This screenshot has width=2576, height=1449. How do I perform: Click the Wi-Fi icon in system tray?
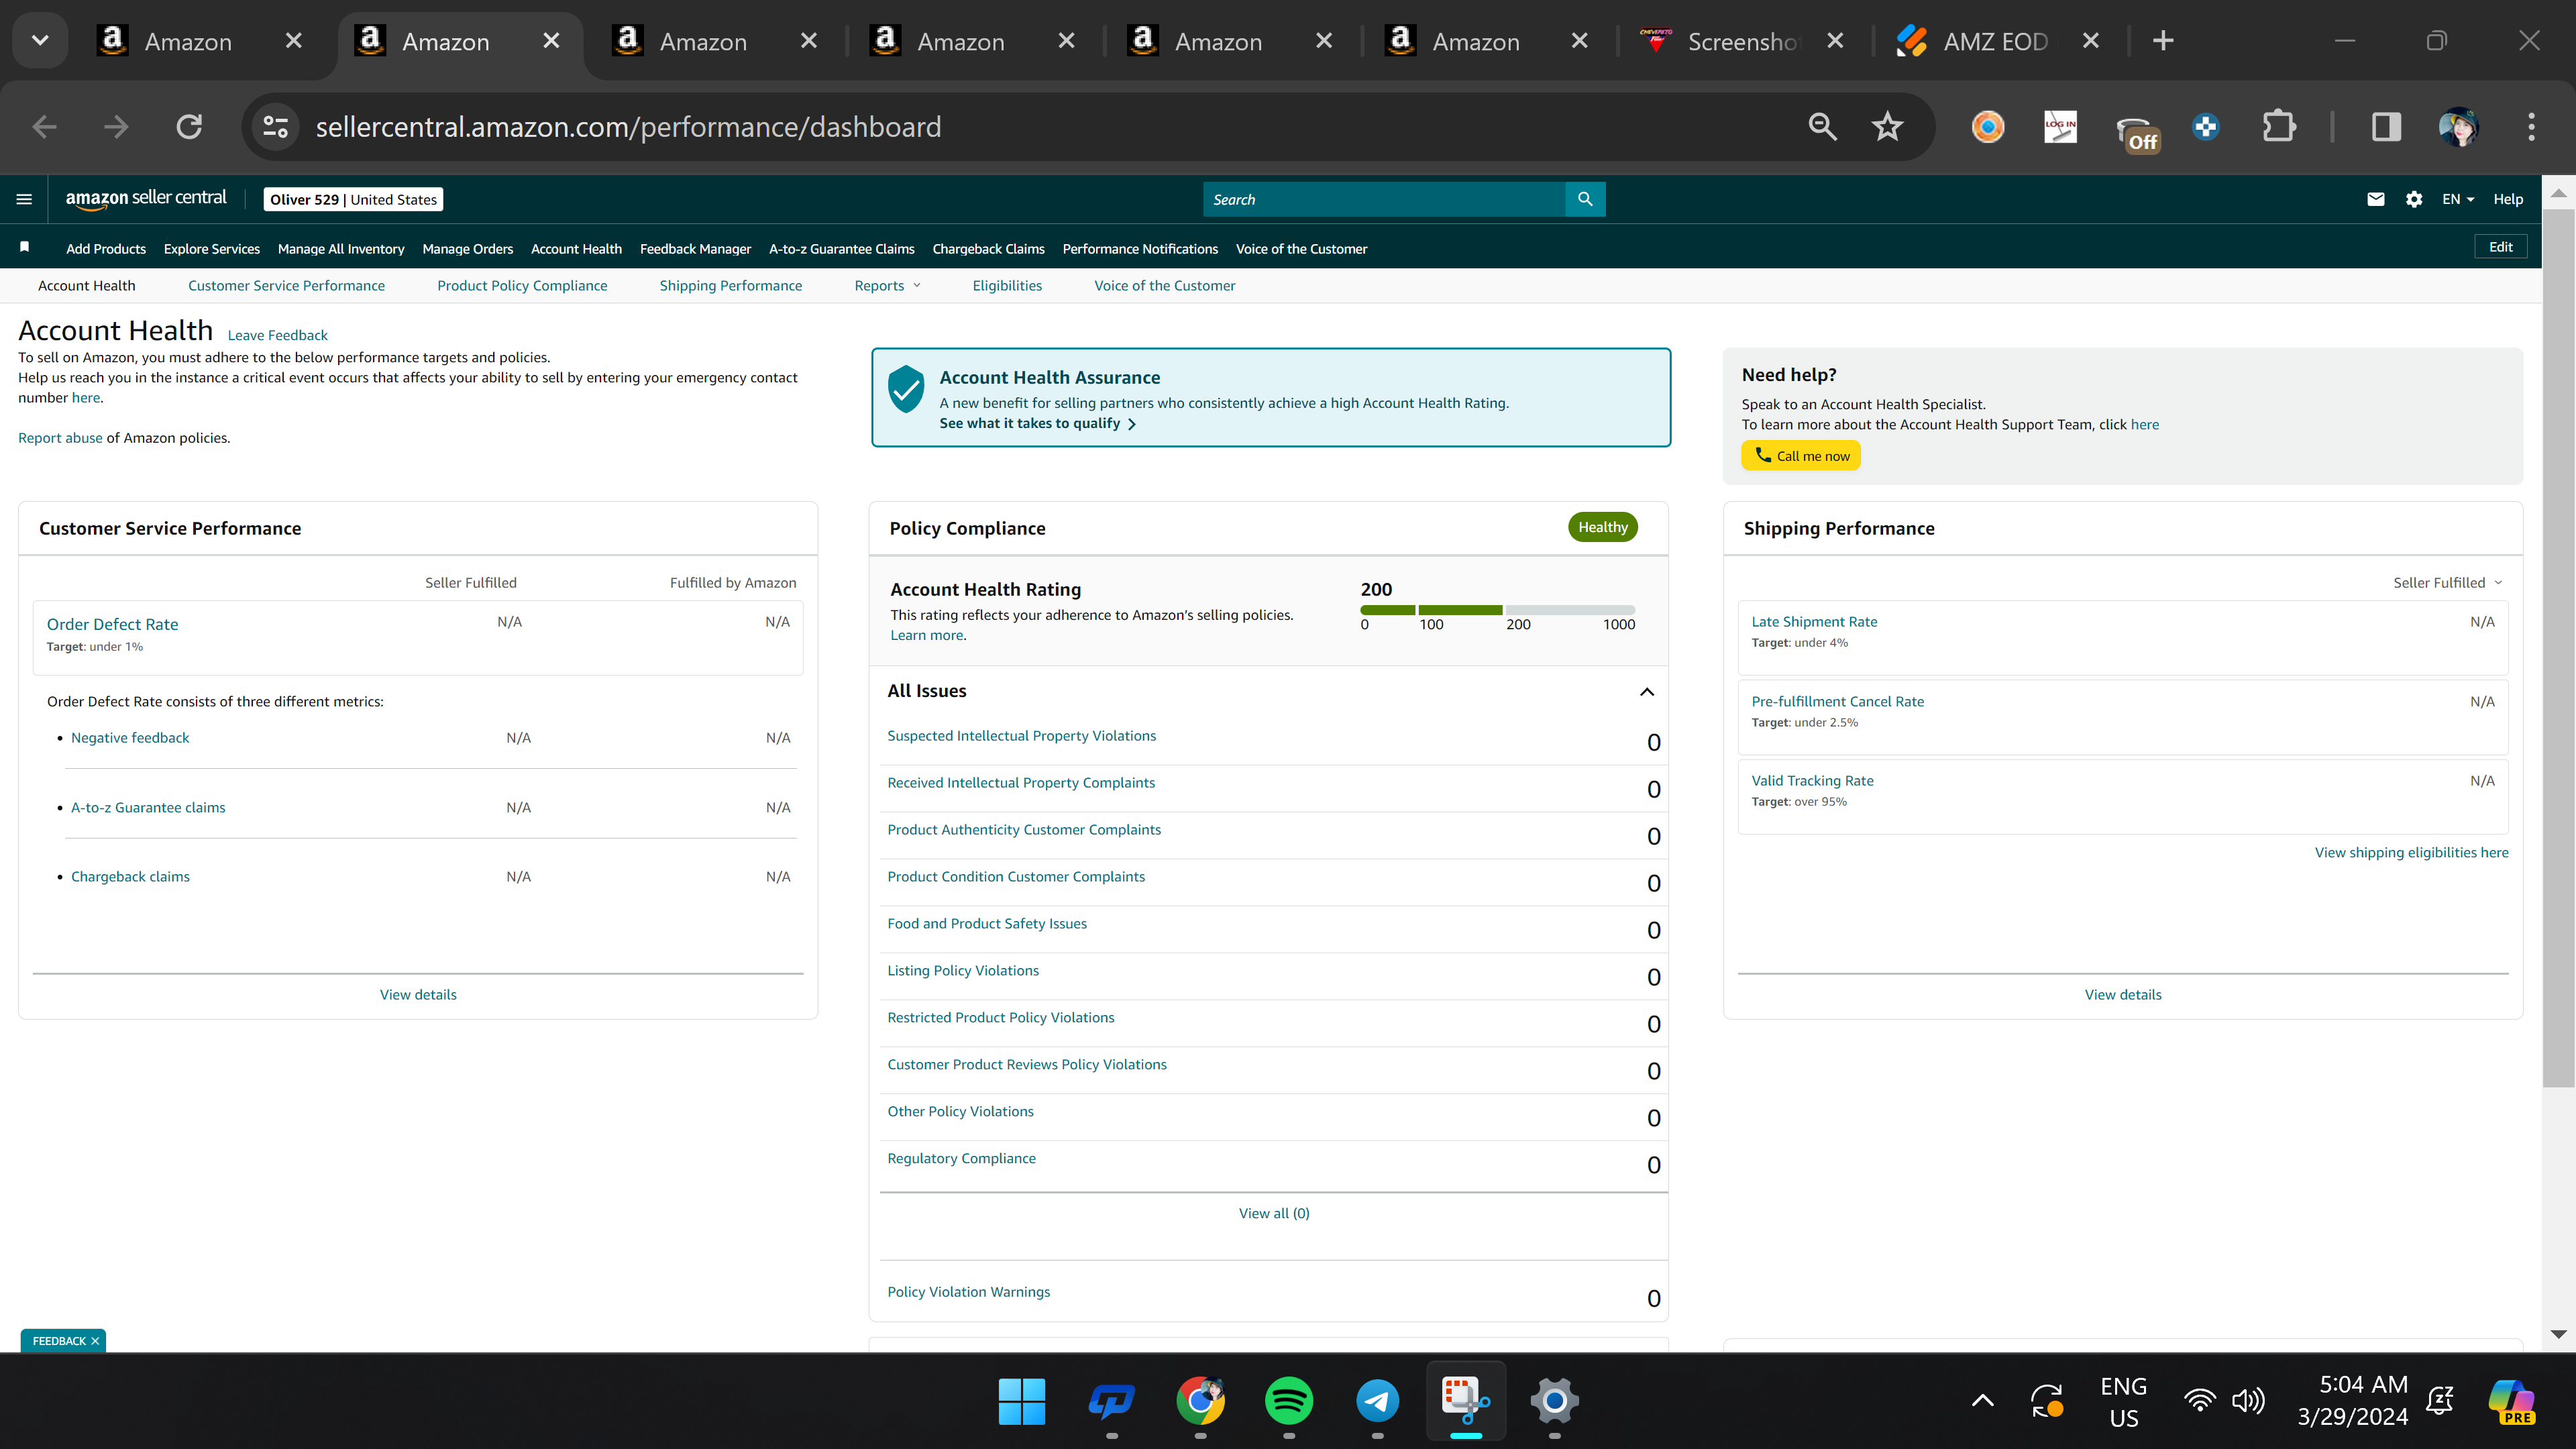tap(2199, 1401)
